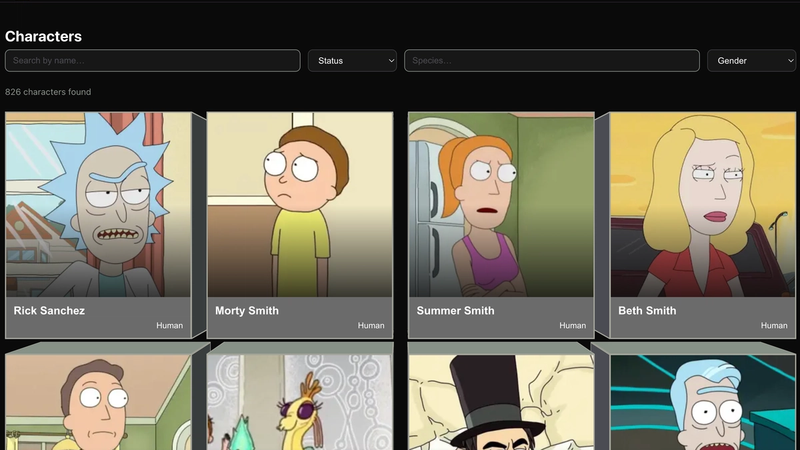Open the Morty Smith character image
The width and height of the screenshot is (800, 450).
pos(299,205)
